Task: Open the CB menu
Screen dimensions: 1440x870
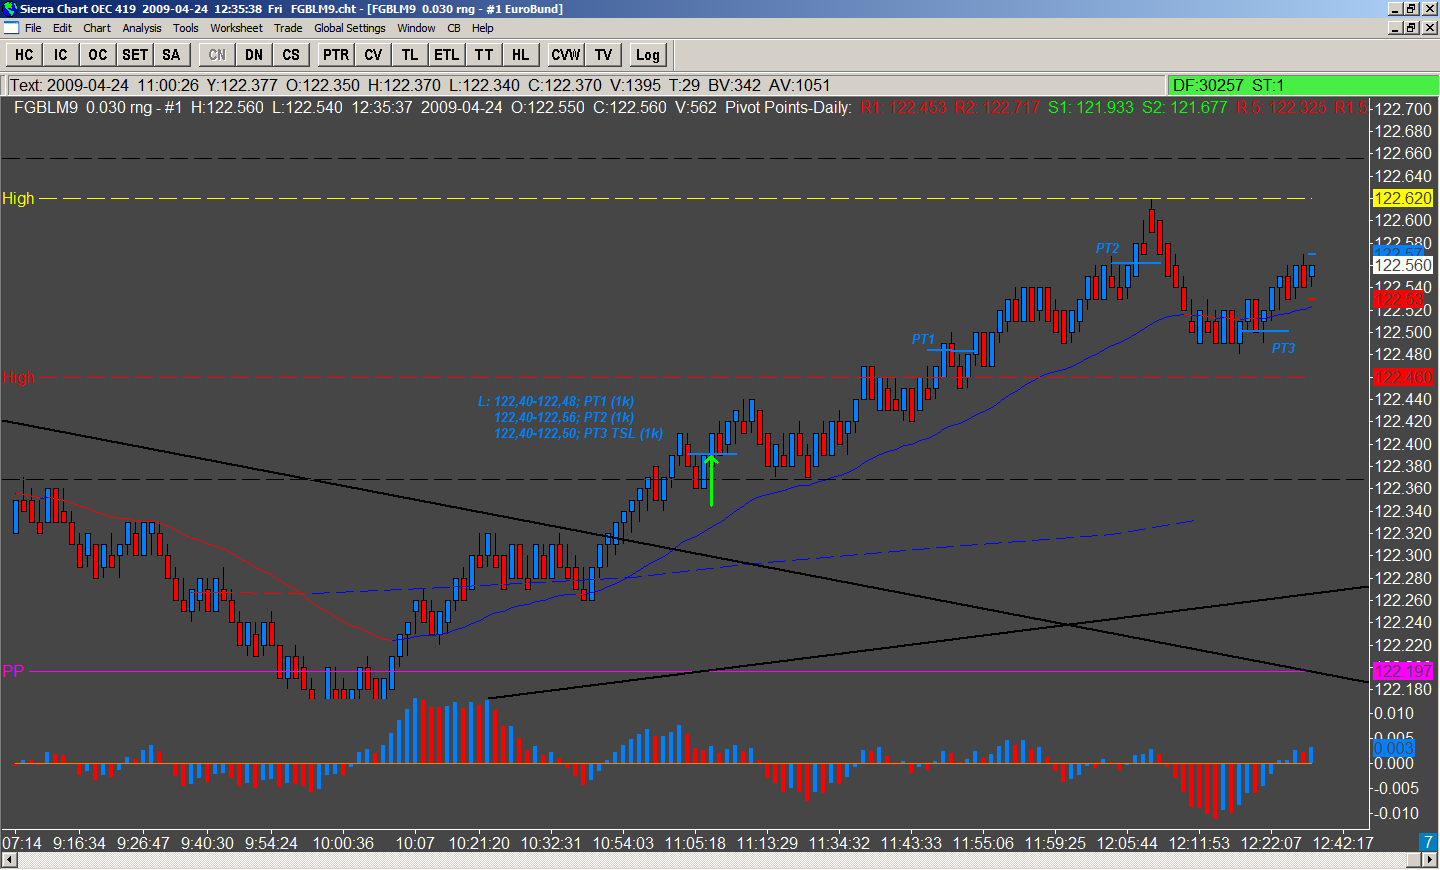Action: (454, 28)
